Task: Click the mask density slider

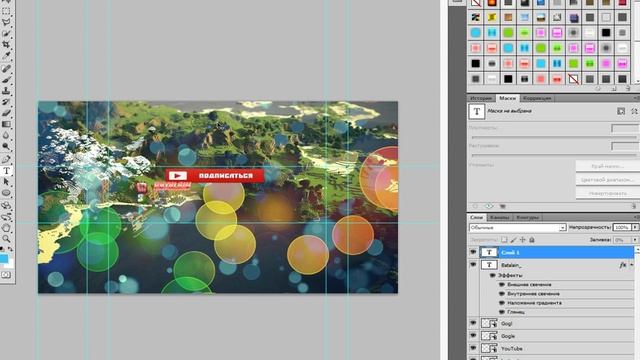Action: (553, 138)
